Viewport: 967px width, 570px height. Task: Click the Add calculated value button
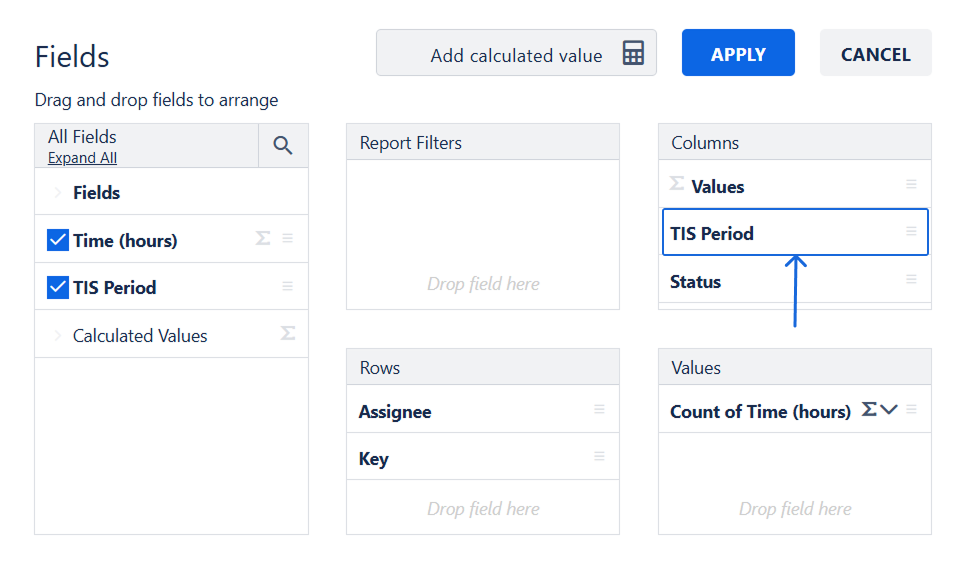516,54
